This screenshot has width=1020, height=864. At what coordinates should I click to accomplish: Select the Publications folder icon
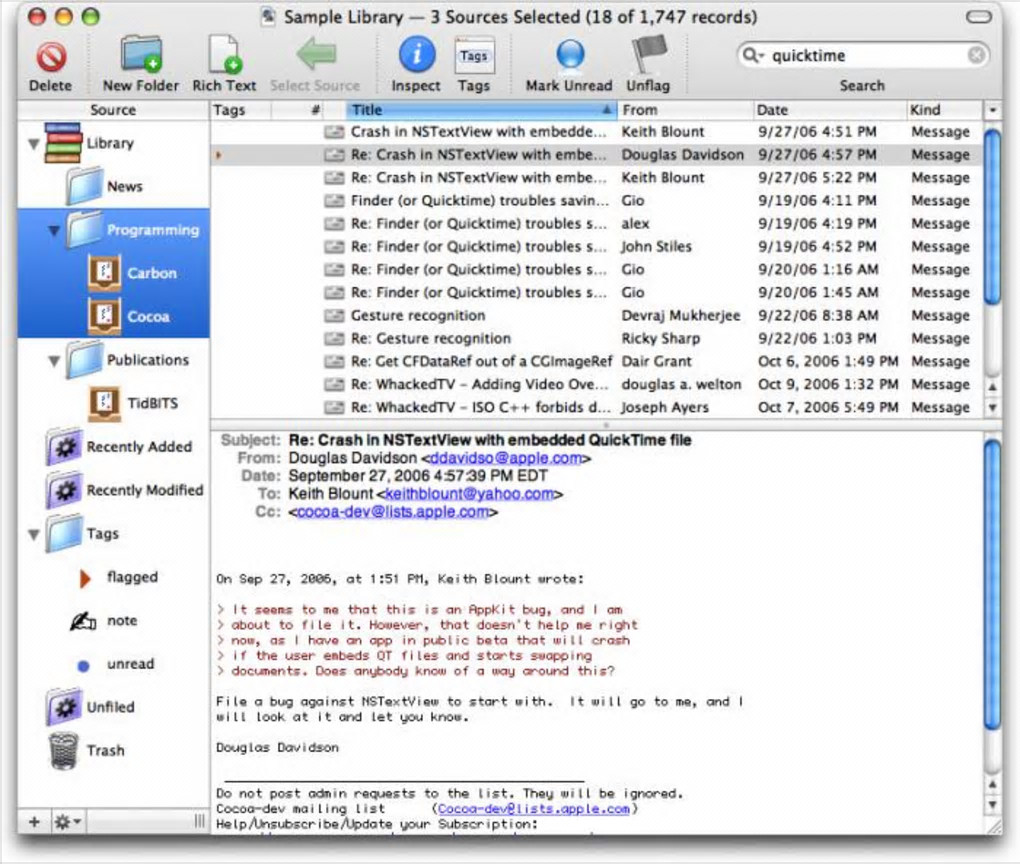click(85, 359)
